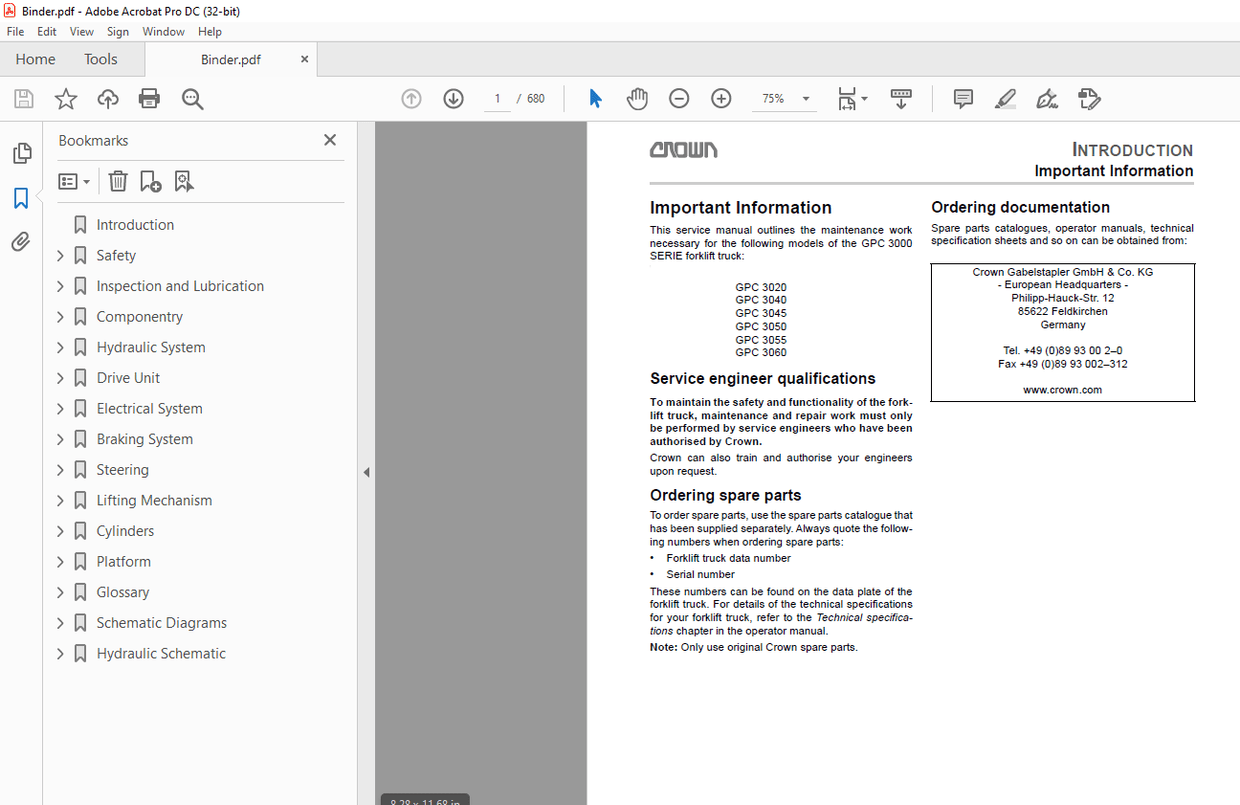The height and width of the screenshot is (805, 1240).
Task: Select the Highlight Text tool
Action: click(x=1005, y=98)
